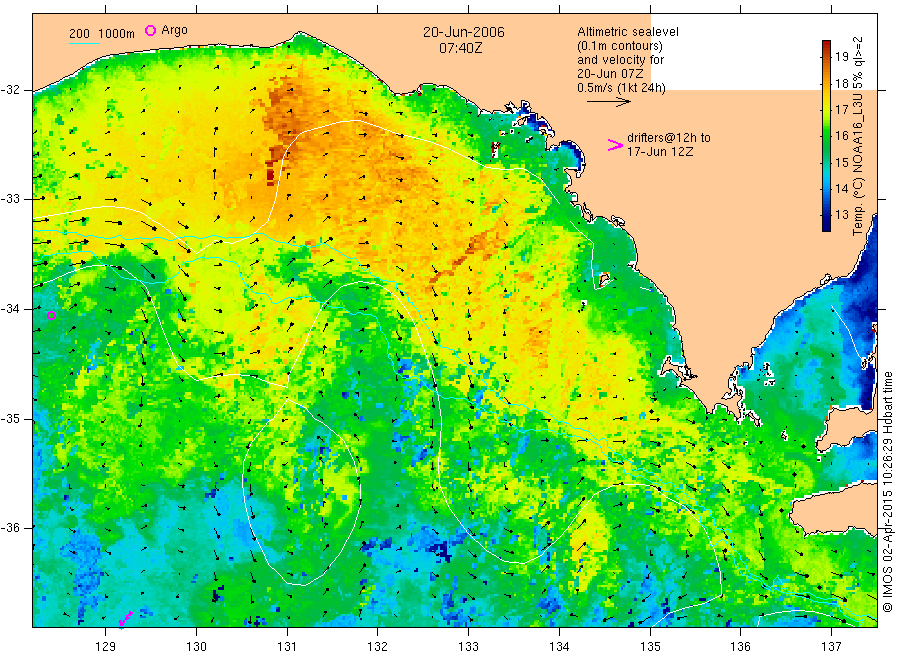Click the 0.5m/s velocity scale arrow
This screenshot has width=900, height=660.
pos(608,102)
